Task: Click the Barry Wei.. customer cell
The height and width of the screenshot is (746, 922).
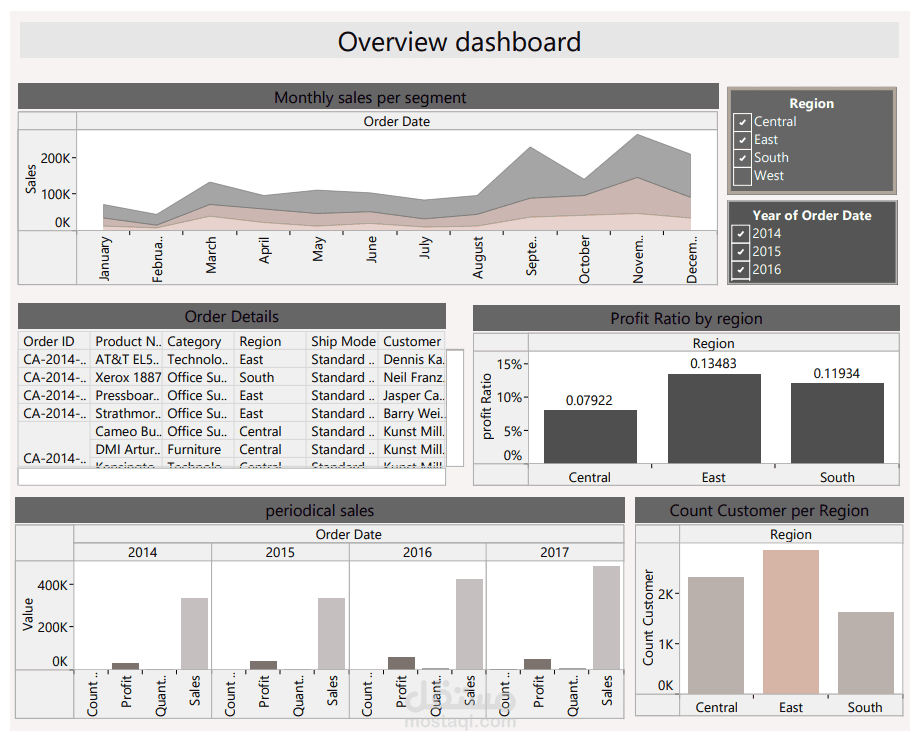Action: click(x=412, y=414)
